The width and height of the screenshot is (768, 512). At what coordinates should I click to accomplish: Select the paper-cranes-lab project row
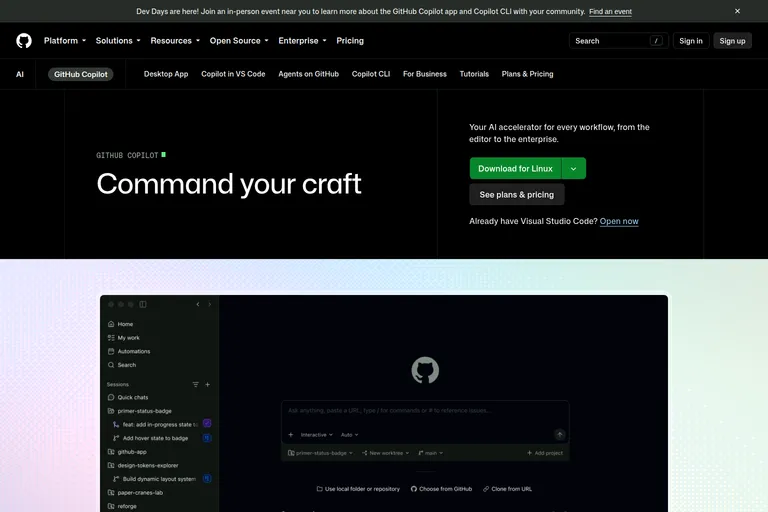tap(135, 492)
